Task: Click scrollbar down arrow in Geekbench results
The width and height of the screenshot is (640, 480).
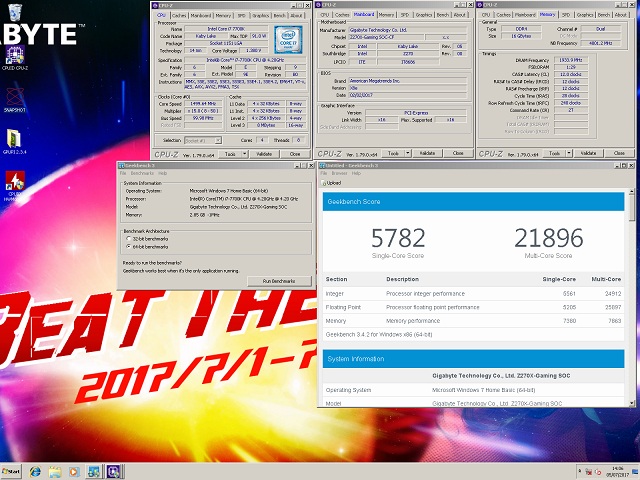Action: pyautogui.click(x=632, y=403)
